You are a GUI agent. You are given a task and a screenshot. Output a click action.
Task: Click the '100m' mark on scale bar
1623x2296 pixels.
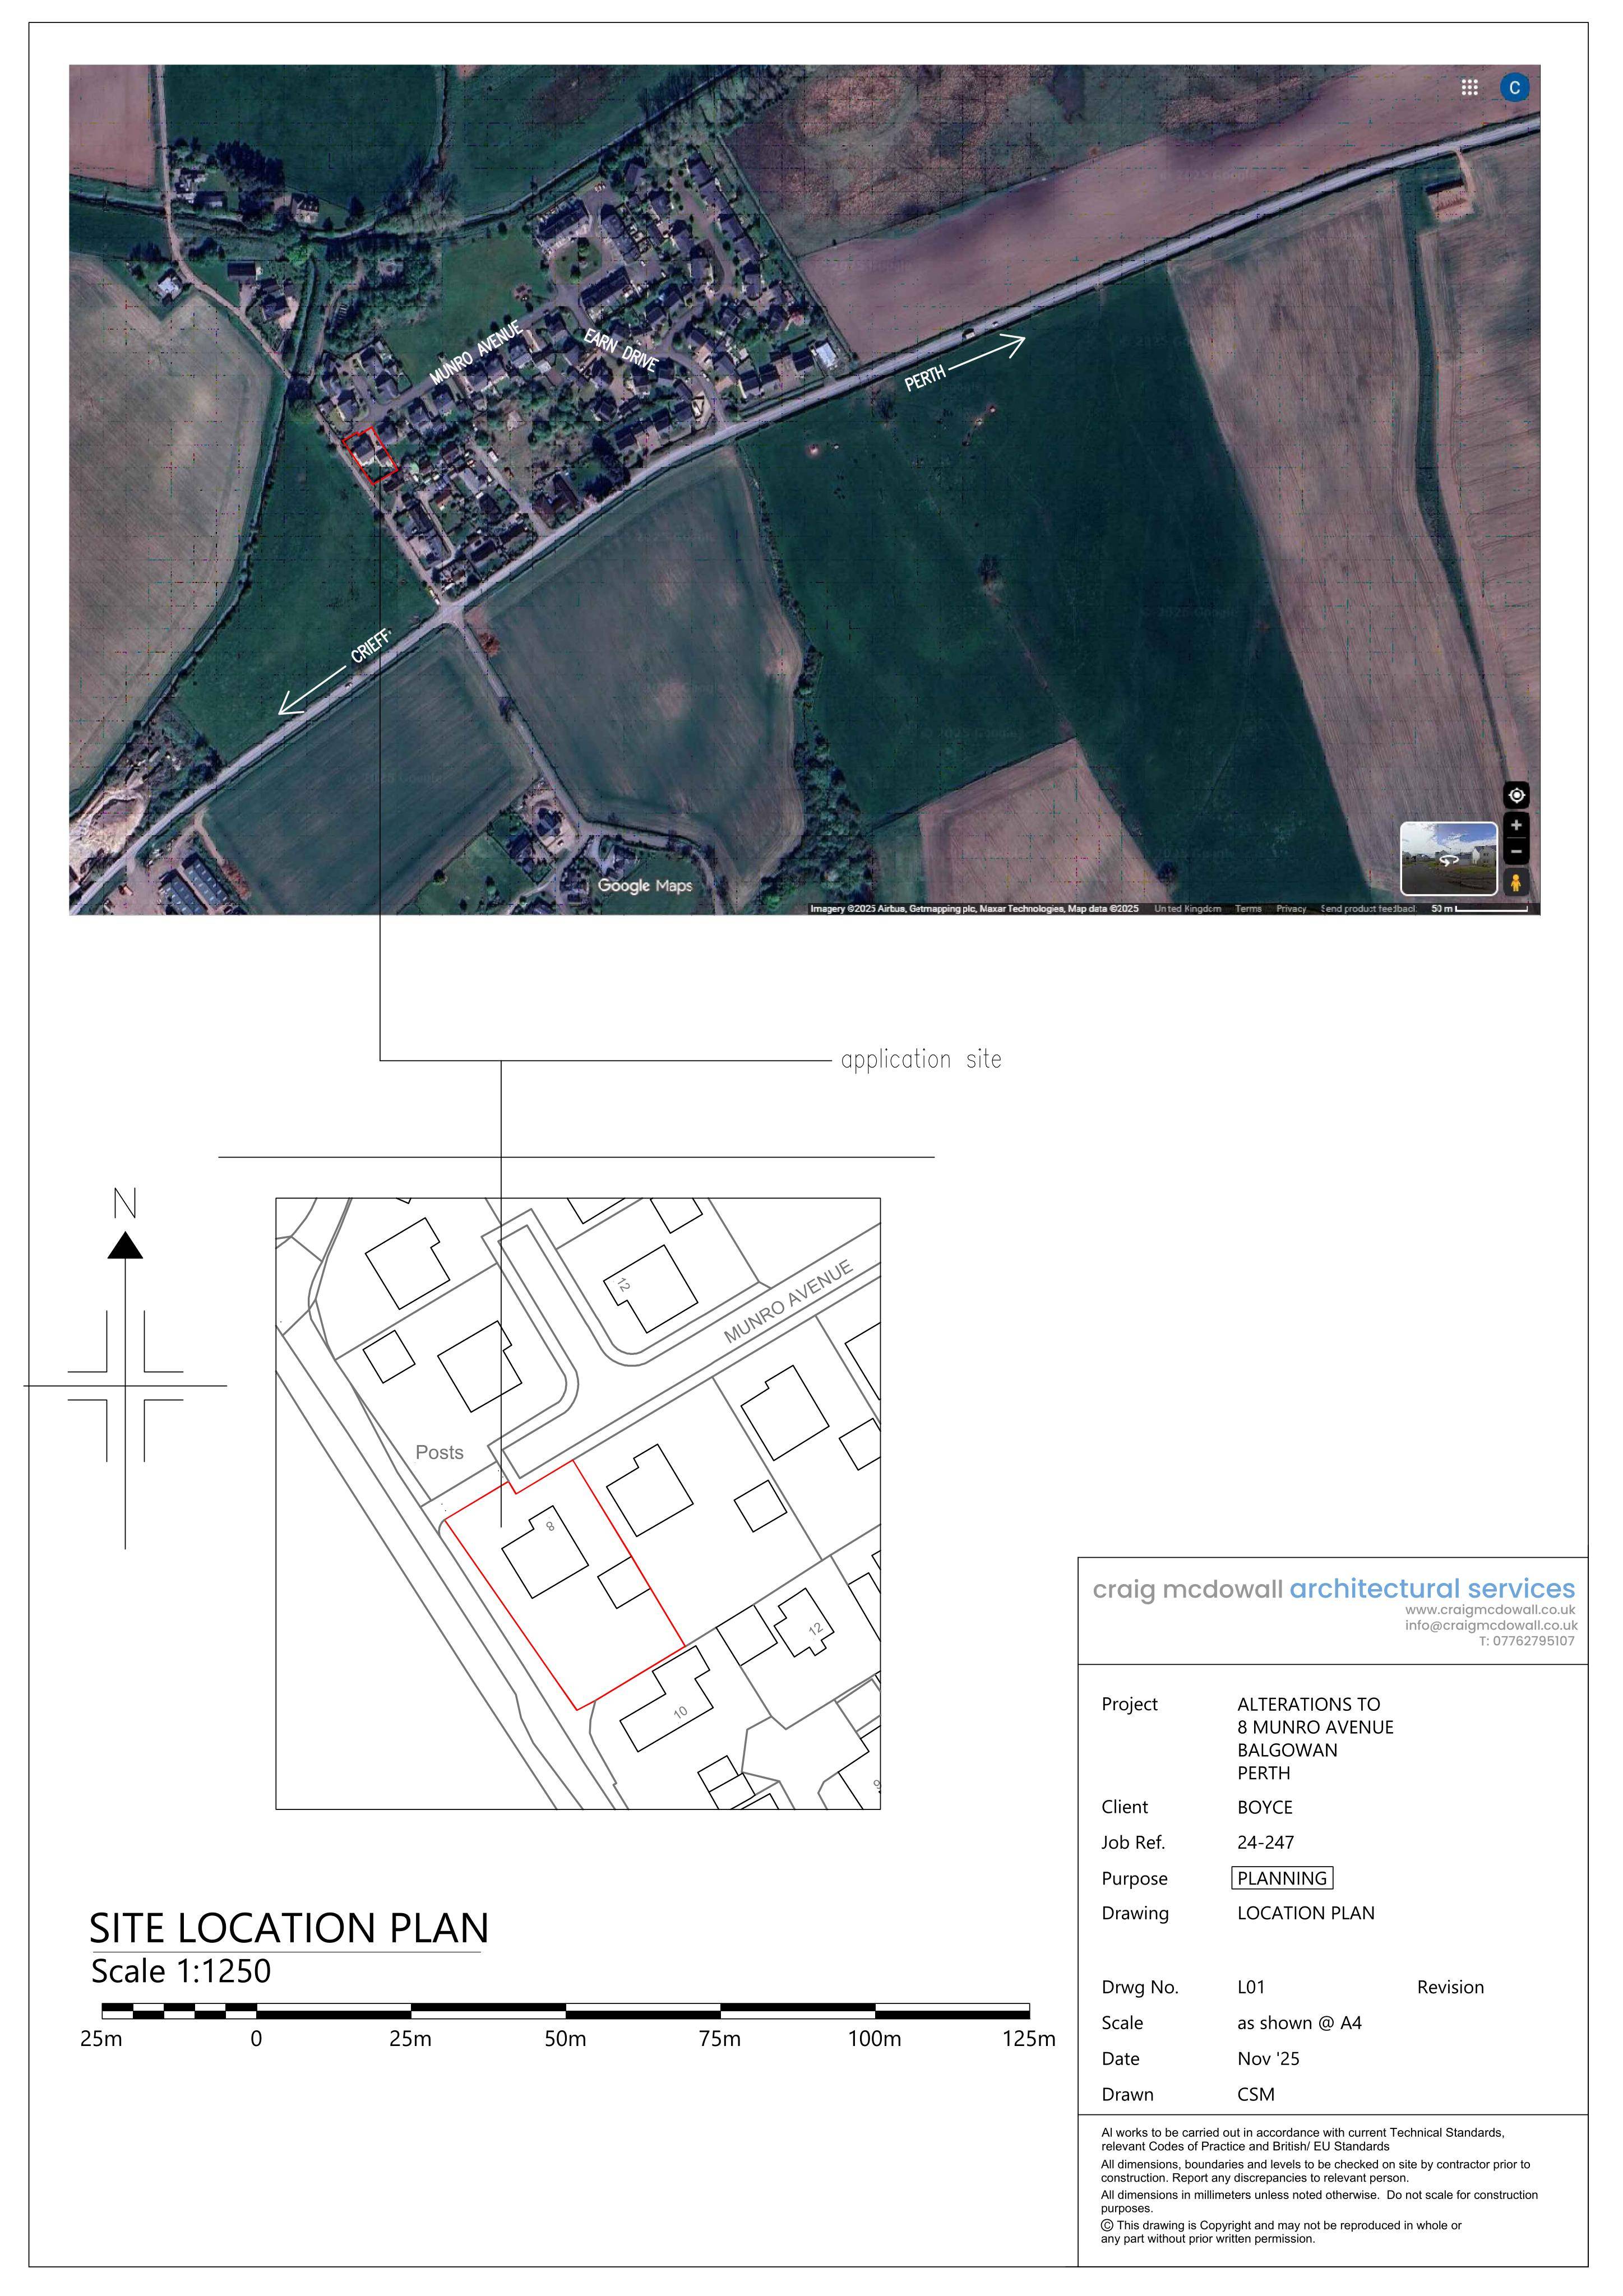click(874, 2039)
